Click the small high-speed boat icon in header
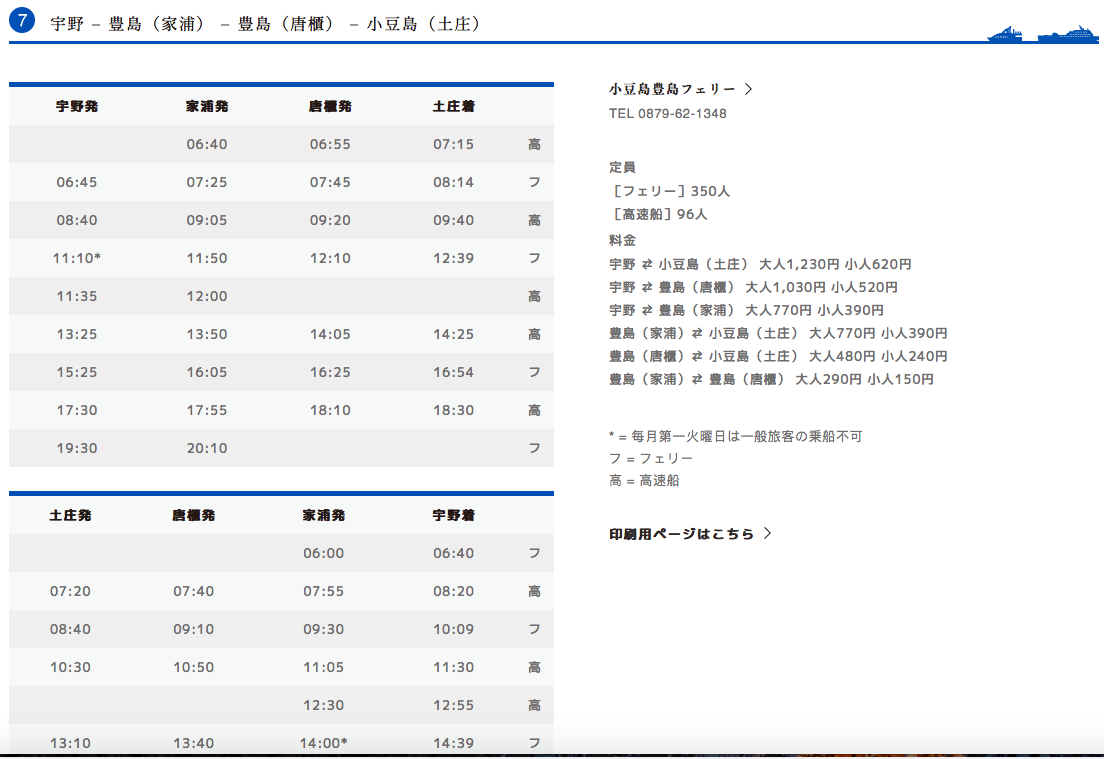This screenshot has height=759, width=1104. (1005, 34)
